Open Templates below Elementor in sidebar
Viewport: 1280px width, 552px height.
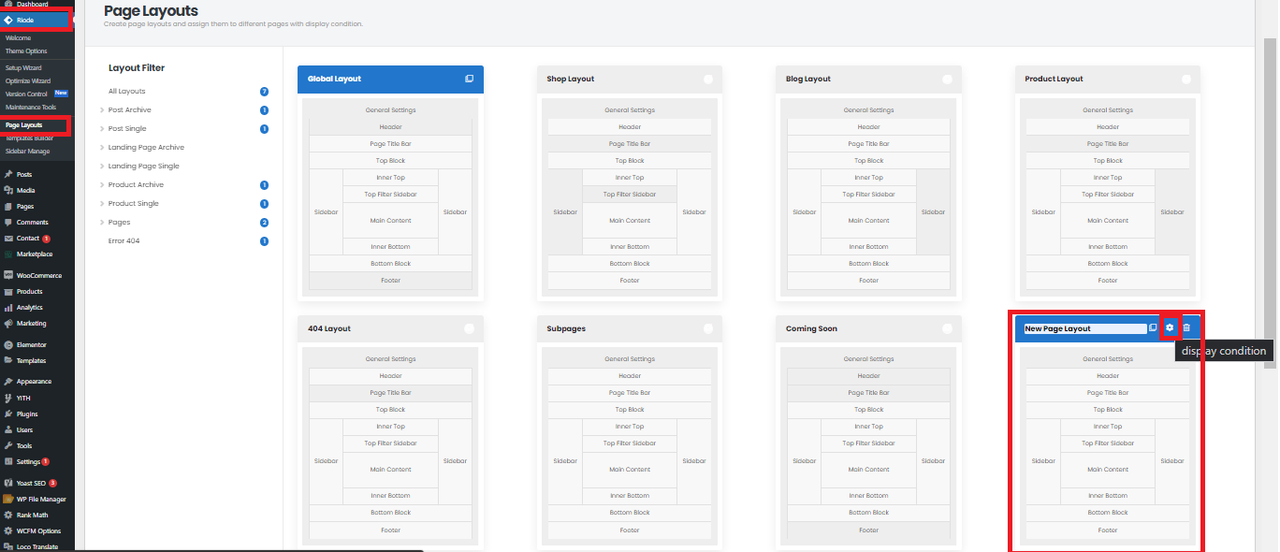click(x=31, y=360)
